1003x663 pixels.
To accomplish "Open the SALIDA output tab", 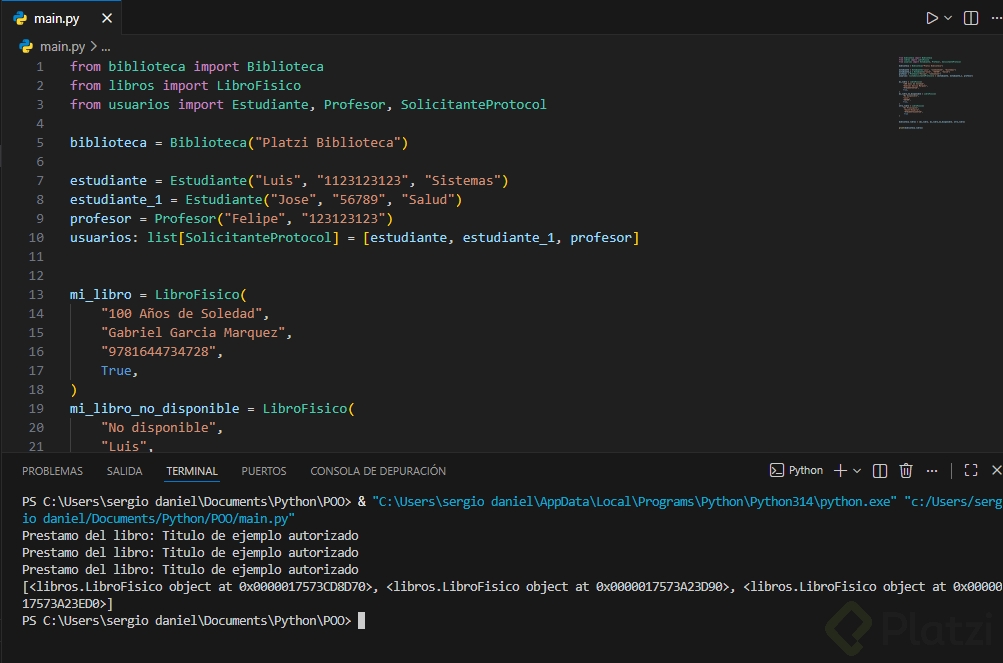I will [125, 471].
